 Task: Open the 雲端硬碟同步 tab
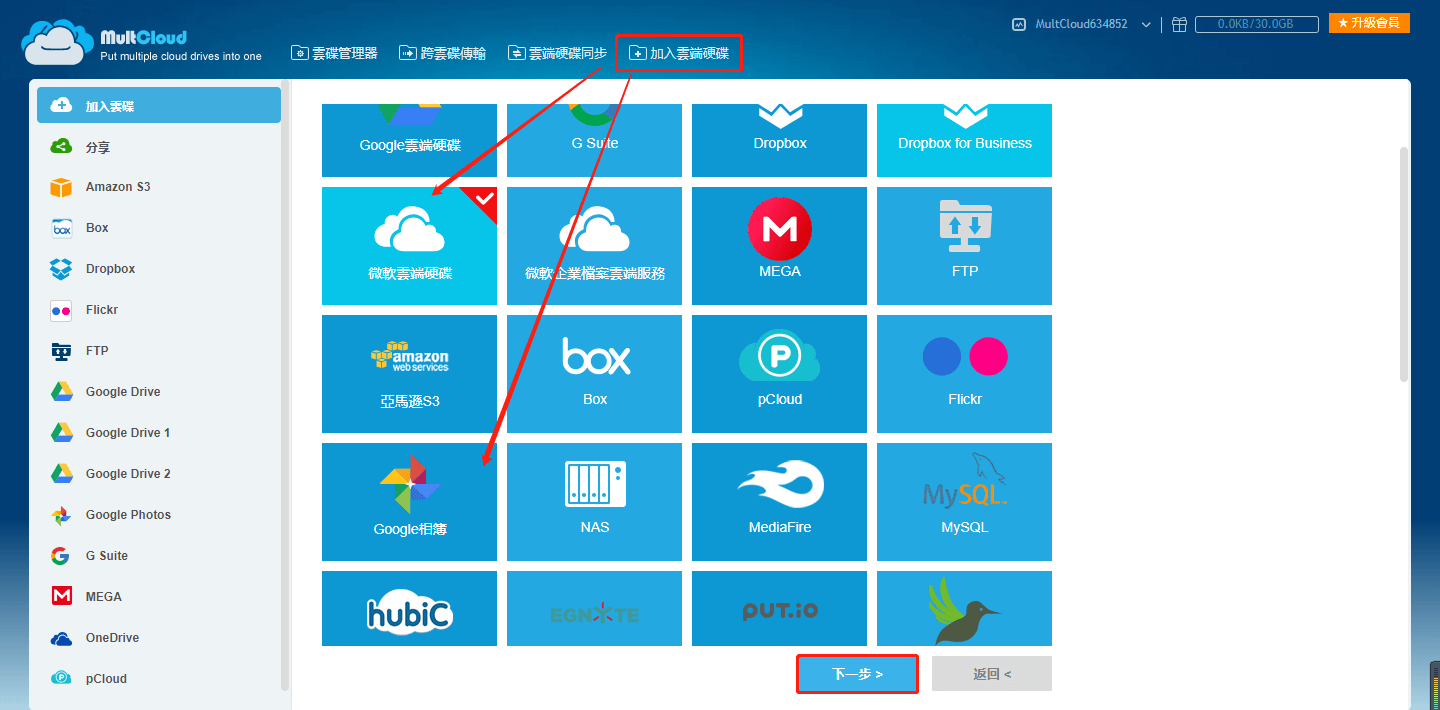[x=557, y=53]
